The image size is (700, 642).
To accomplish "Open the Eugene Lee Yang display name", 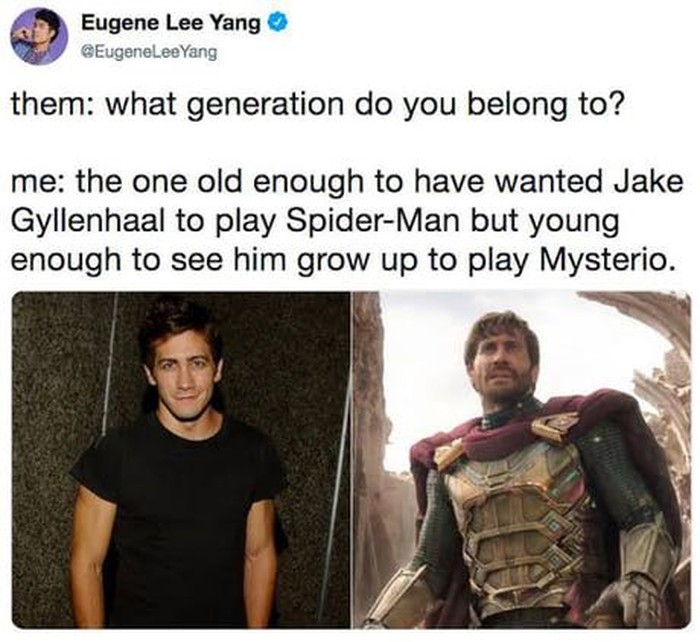I will pos(171,23).
